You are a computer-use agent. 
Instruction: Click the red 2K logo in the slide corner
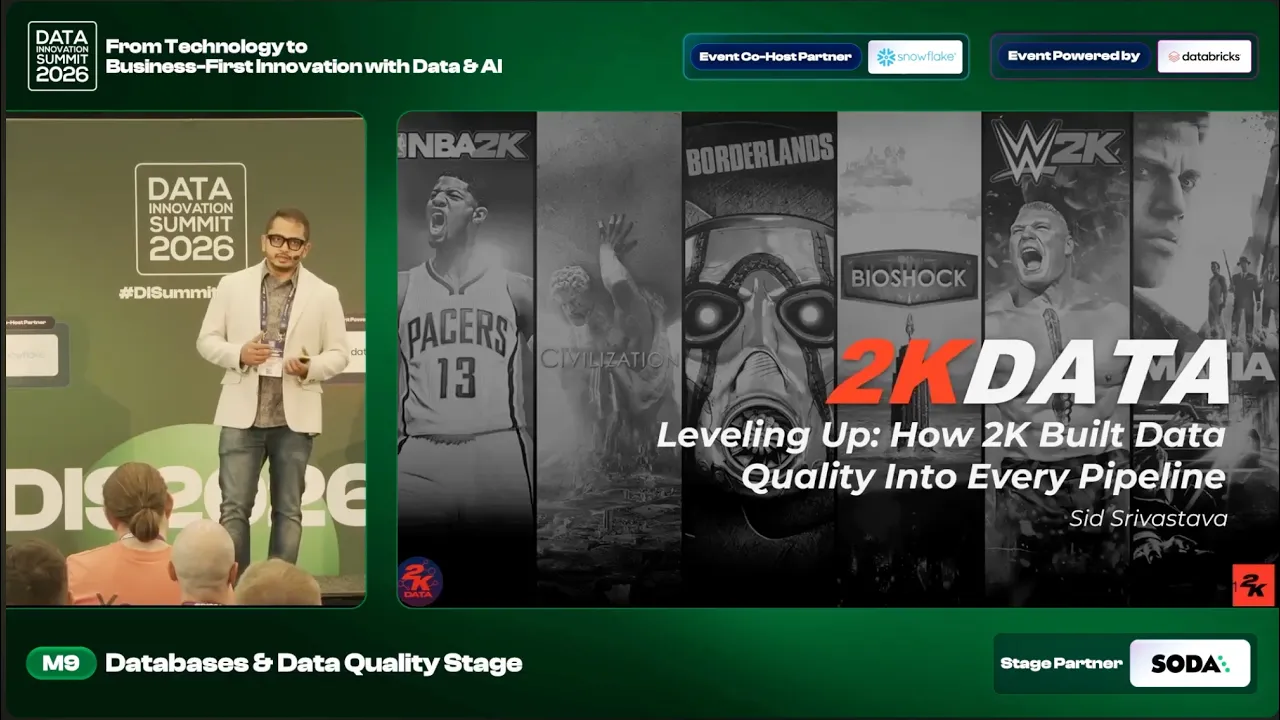point(1253,585)
